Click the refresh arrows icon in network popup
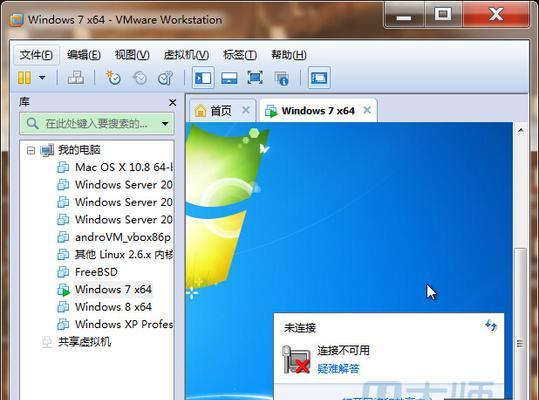This screenshot has height=400, width=539. pyautogui.click(x=491, y=325)
